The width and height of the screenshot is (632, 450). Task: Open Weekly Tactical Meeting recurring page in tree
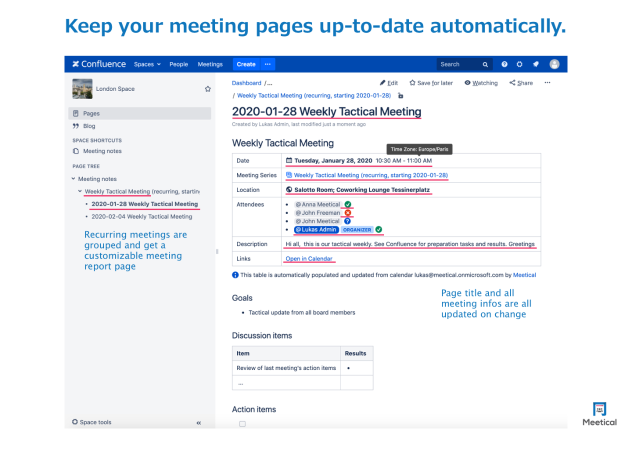pyautogui.click(x=142, y=192)
